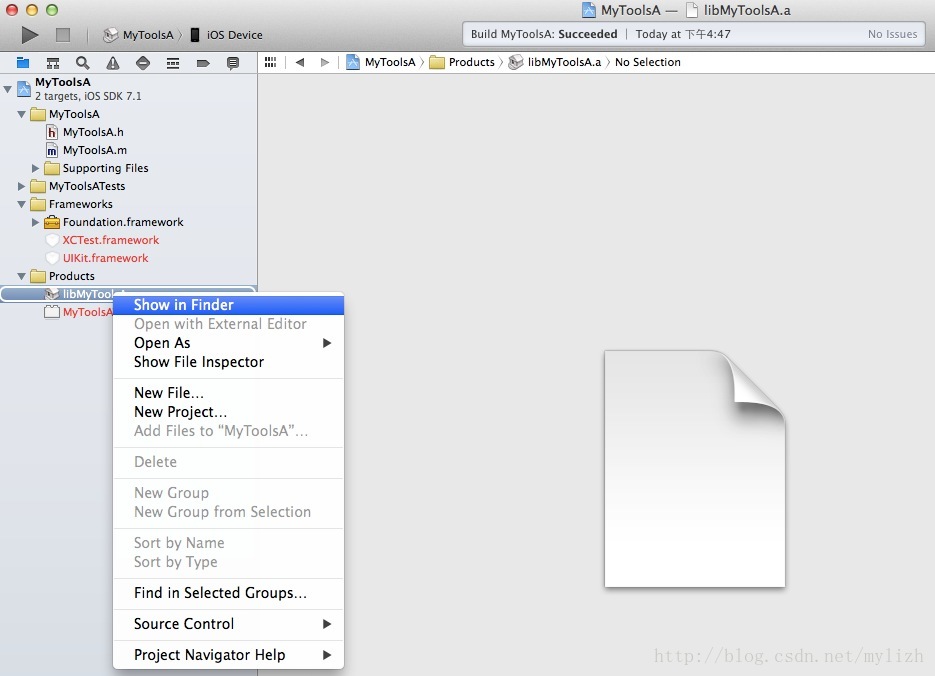
Task: Open the MyToolsA scheme selector
Action: tap(138, 35)
